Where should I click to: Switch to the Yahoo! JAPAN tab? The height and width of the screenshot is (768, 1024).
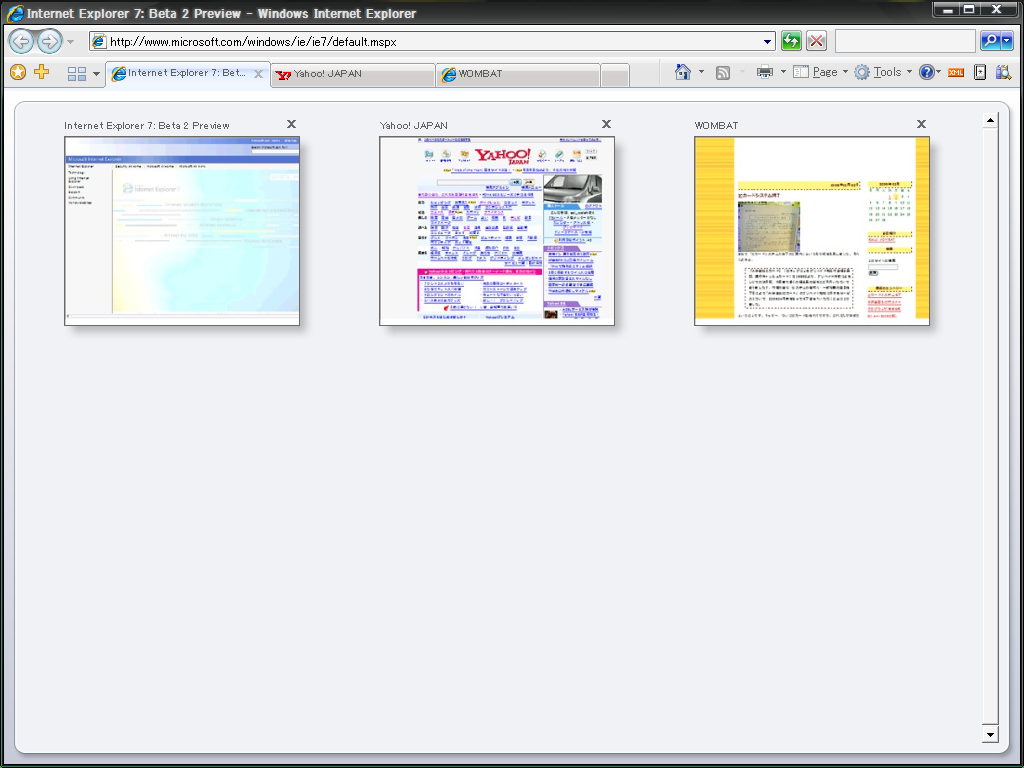(x=353, y=74)
